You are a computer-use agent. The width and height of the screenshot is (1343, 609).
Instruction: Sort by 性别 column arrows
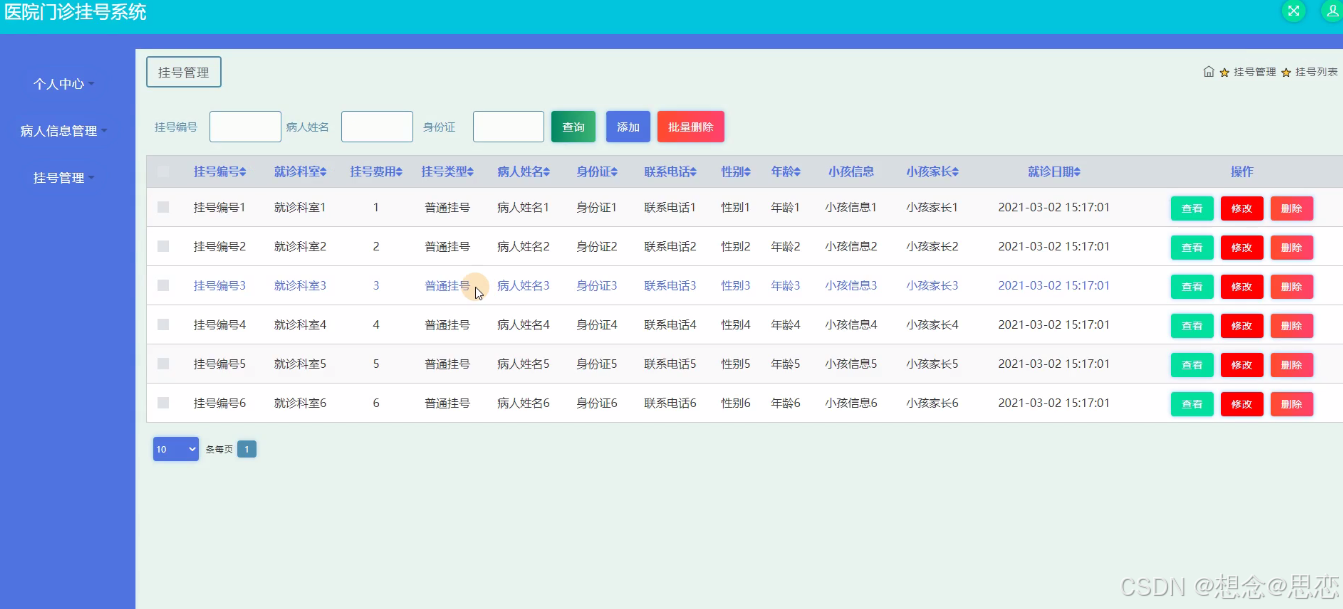click(749, 172)
